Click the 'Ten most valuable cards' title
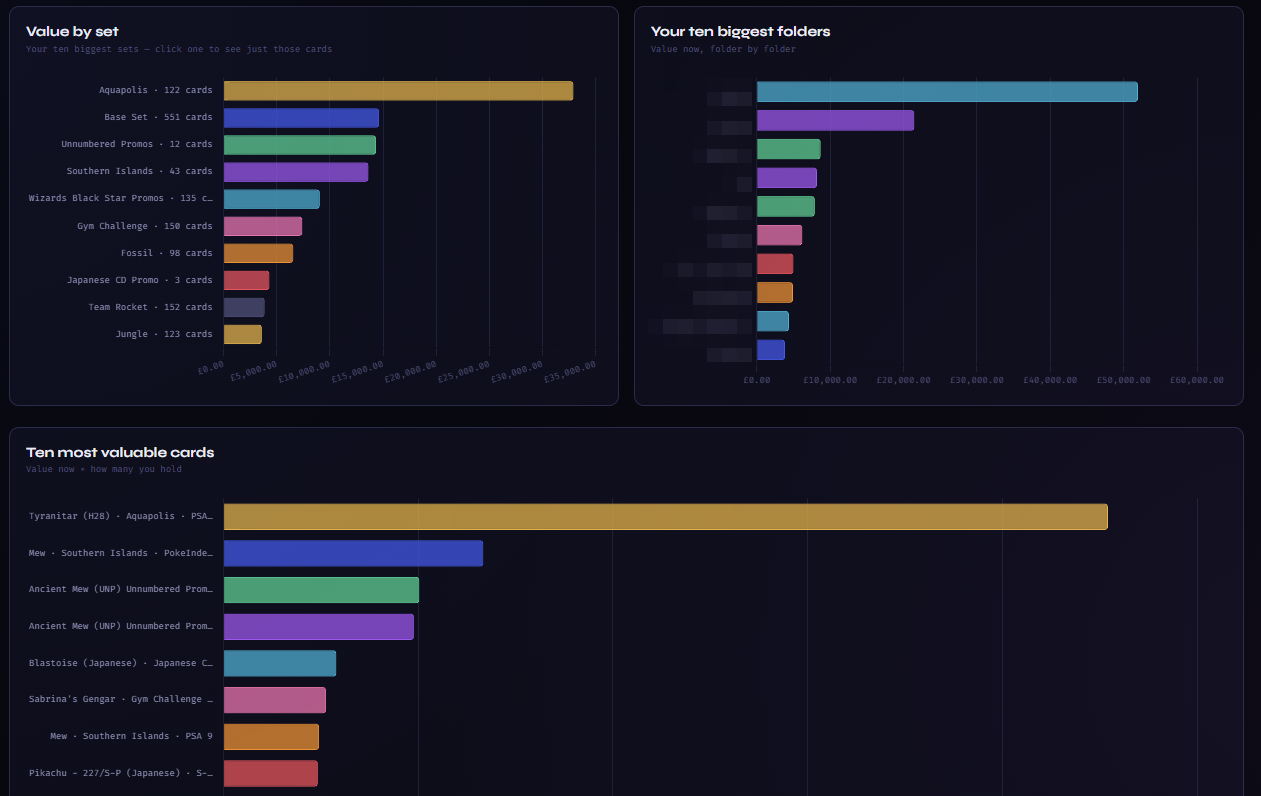This screenshot has width=1261, height=796. pyautogui.click(x=120, y=453)
